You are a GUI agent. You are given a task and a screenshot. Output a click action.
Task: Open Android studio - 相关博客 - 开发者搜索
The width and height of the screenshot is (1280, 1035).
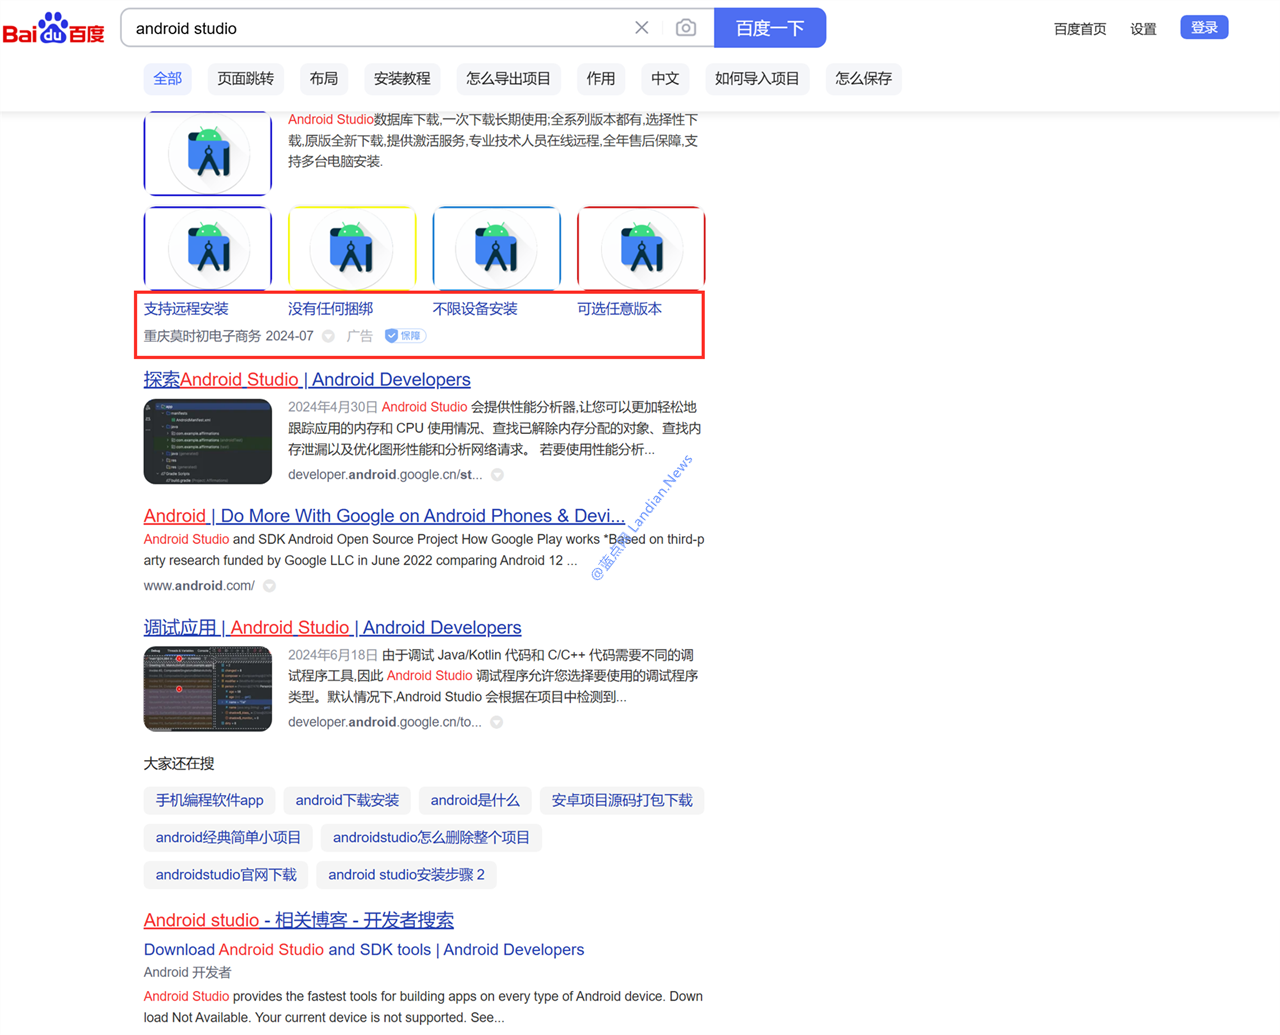(299, 920)
